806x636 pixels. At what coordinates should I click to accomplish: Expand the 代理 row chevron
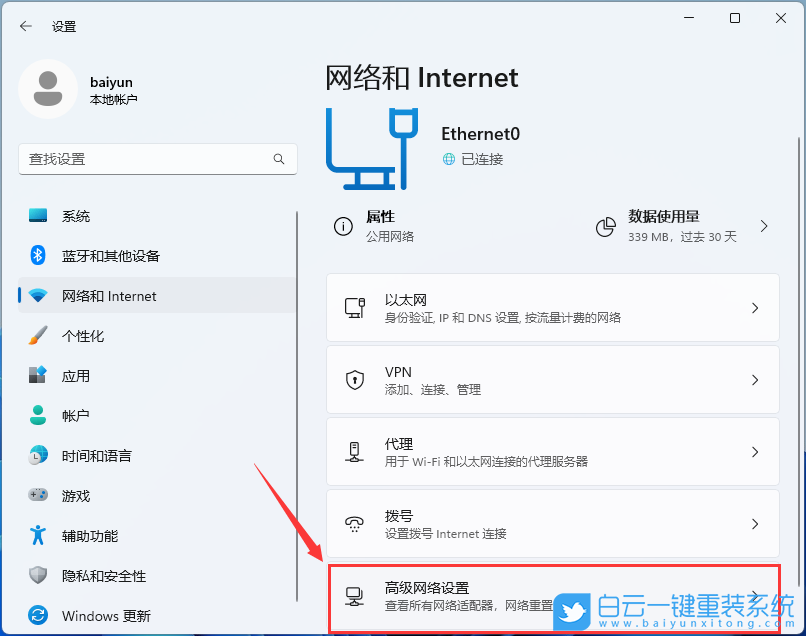tap(755, 451)
